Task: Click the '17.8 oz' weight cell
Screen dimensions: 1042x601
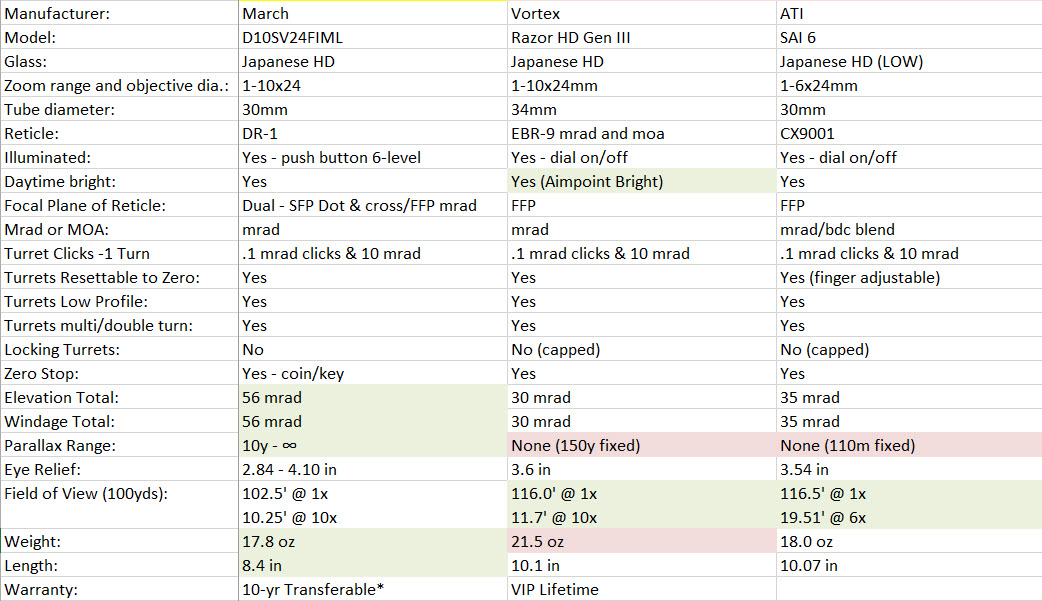Action: (373, 541)
